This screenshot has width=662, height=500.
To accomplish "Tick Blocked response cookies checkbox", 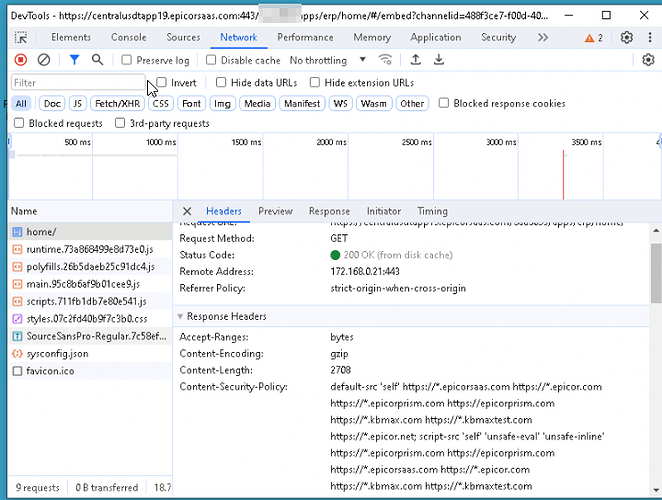I will [444, 103].
